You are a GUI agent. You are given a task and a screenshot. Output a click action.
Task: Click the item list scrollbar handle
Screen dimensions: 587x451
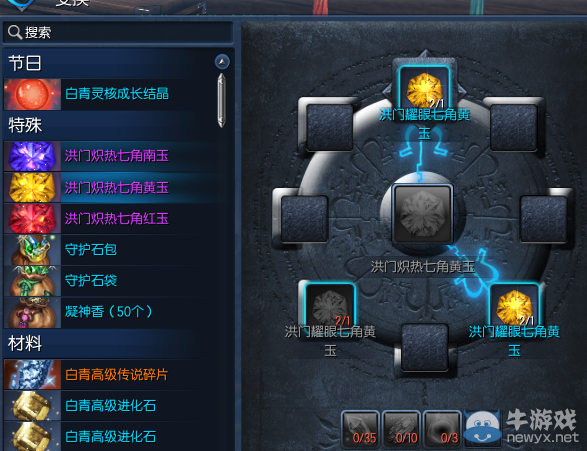pyautogui.click(x=221, y=100)
